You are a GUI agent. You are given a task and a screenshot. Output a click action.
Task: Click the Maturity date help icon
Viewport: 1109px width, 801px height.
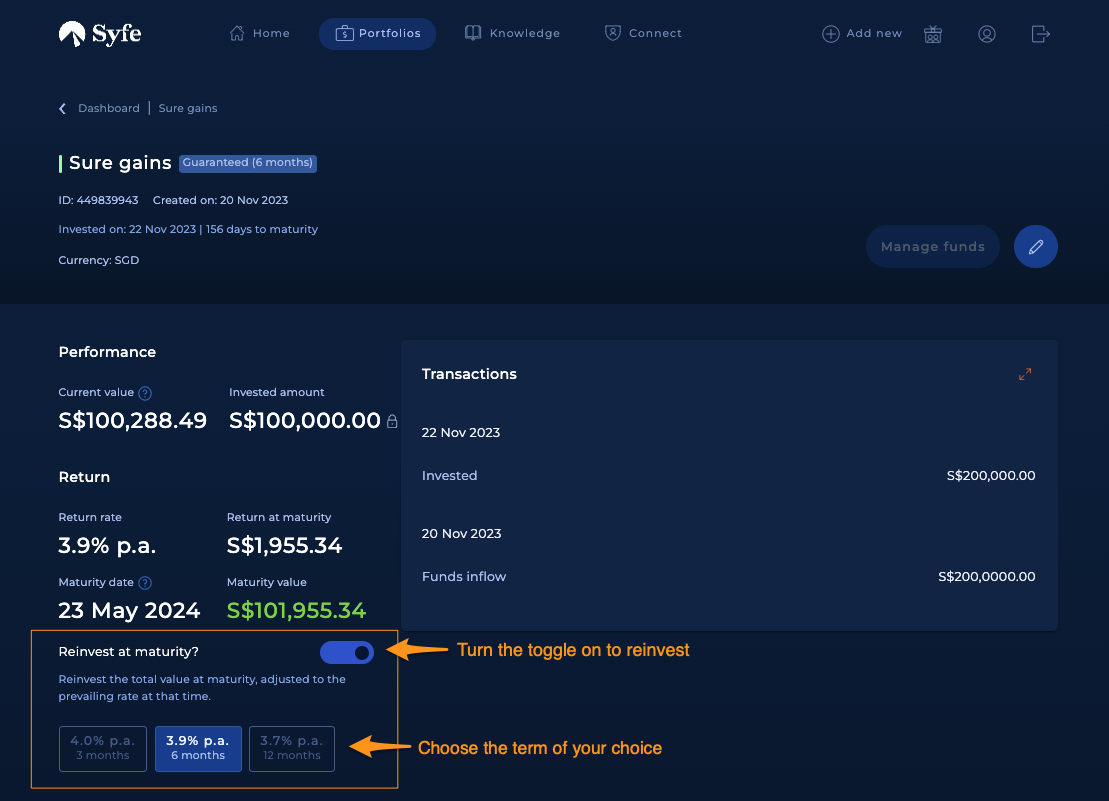(x=145, y=583)
